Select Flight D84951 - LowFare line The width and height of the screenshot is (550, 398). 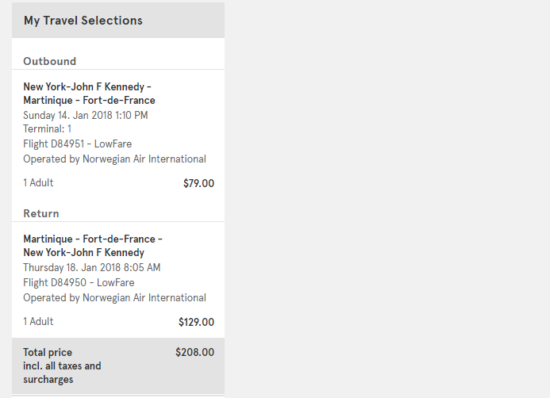(78, 144)
